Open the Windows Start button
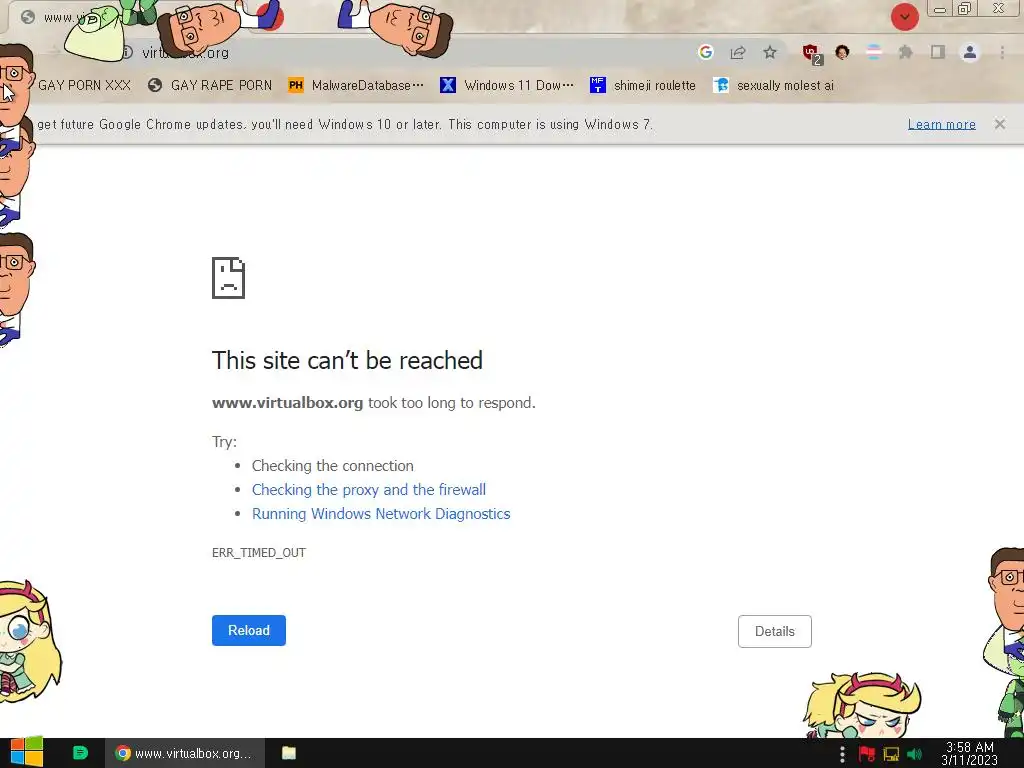The height and width of the screenshot is (768, 1024). click(26, 752)
